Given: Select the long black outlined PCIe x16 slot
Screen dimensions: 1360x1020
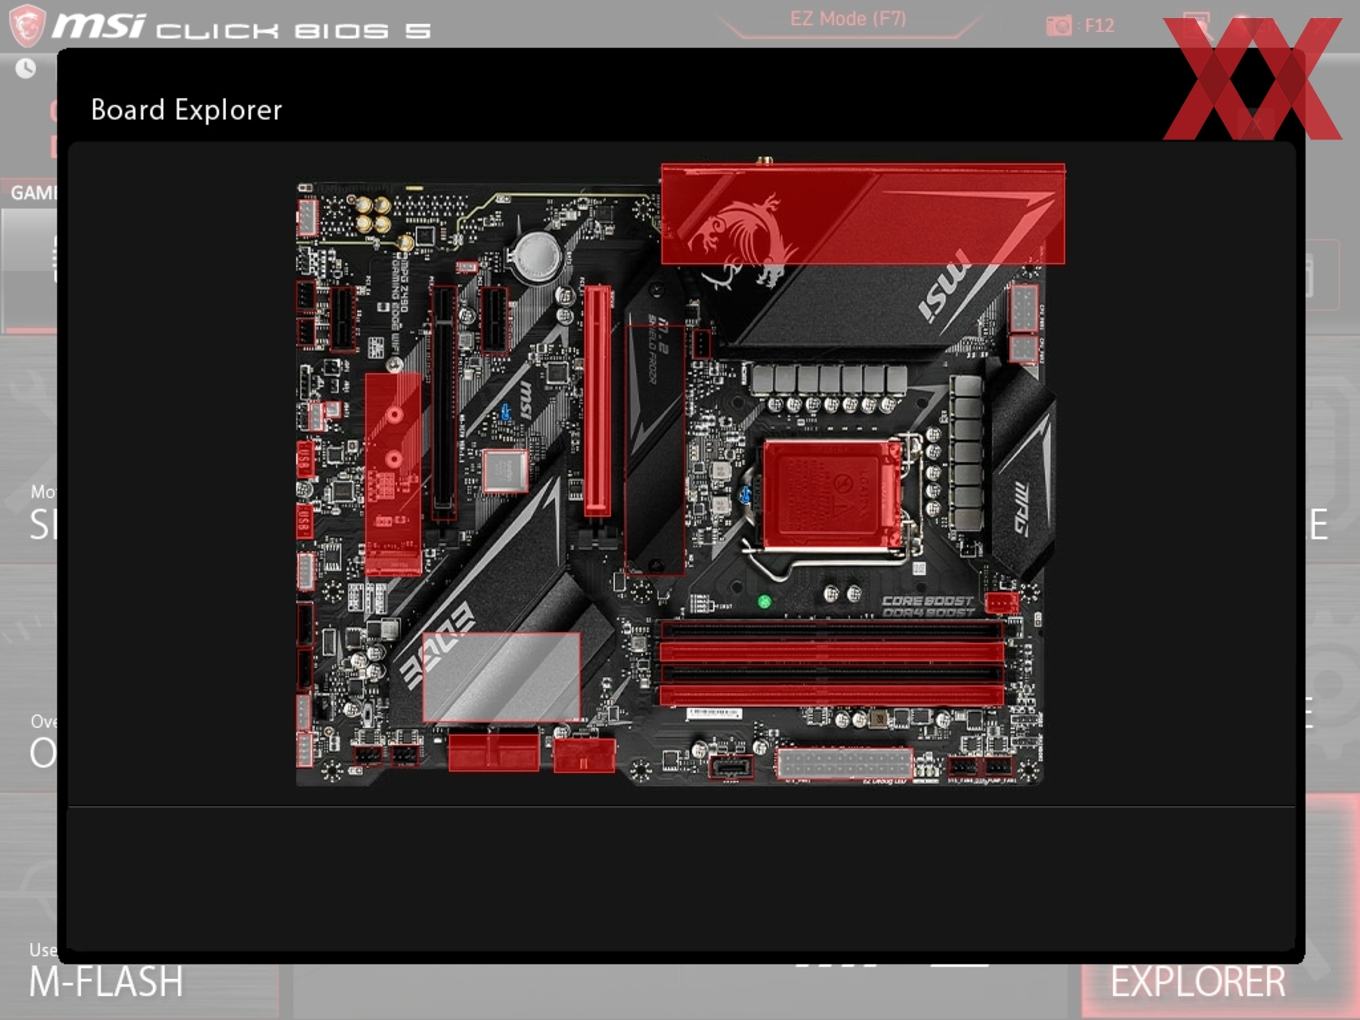Looking at the screenshot, I should pos(444,402).
